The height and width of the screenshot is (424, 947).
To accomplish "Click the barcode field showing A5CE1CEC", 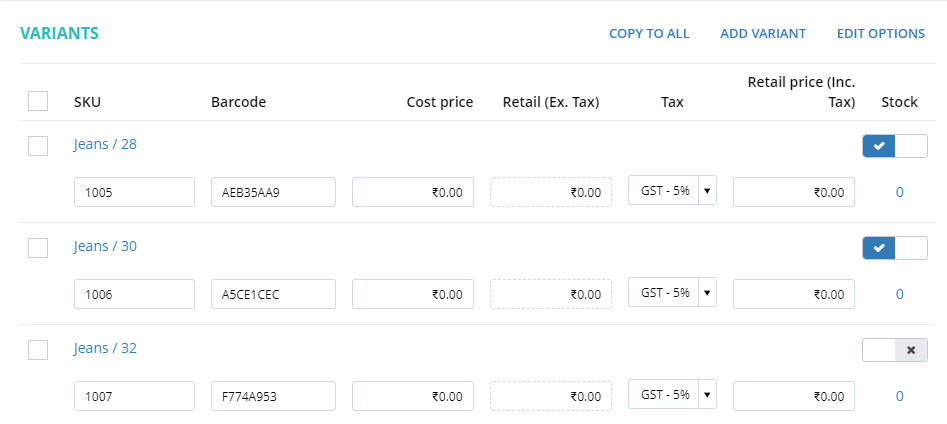I will [x=274, y=294].
